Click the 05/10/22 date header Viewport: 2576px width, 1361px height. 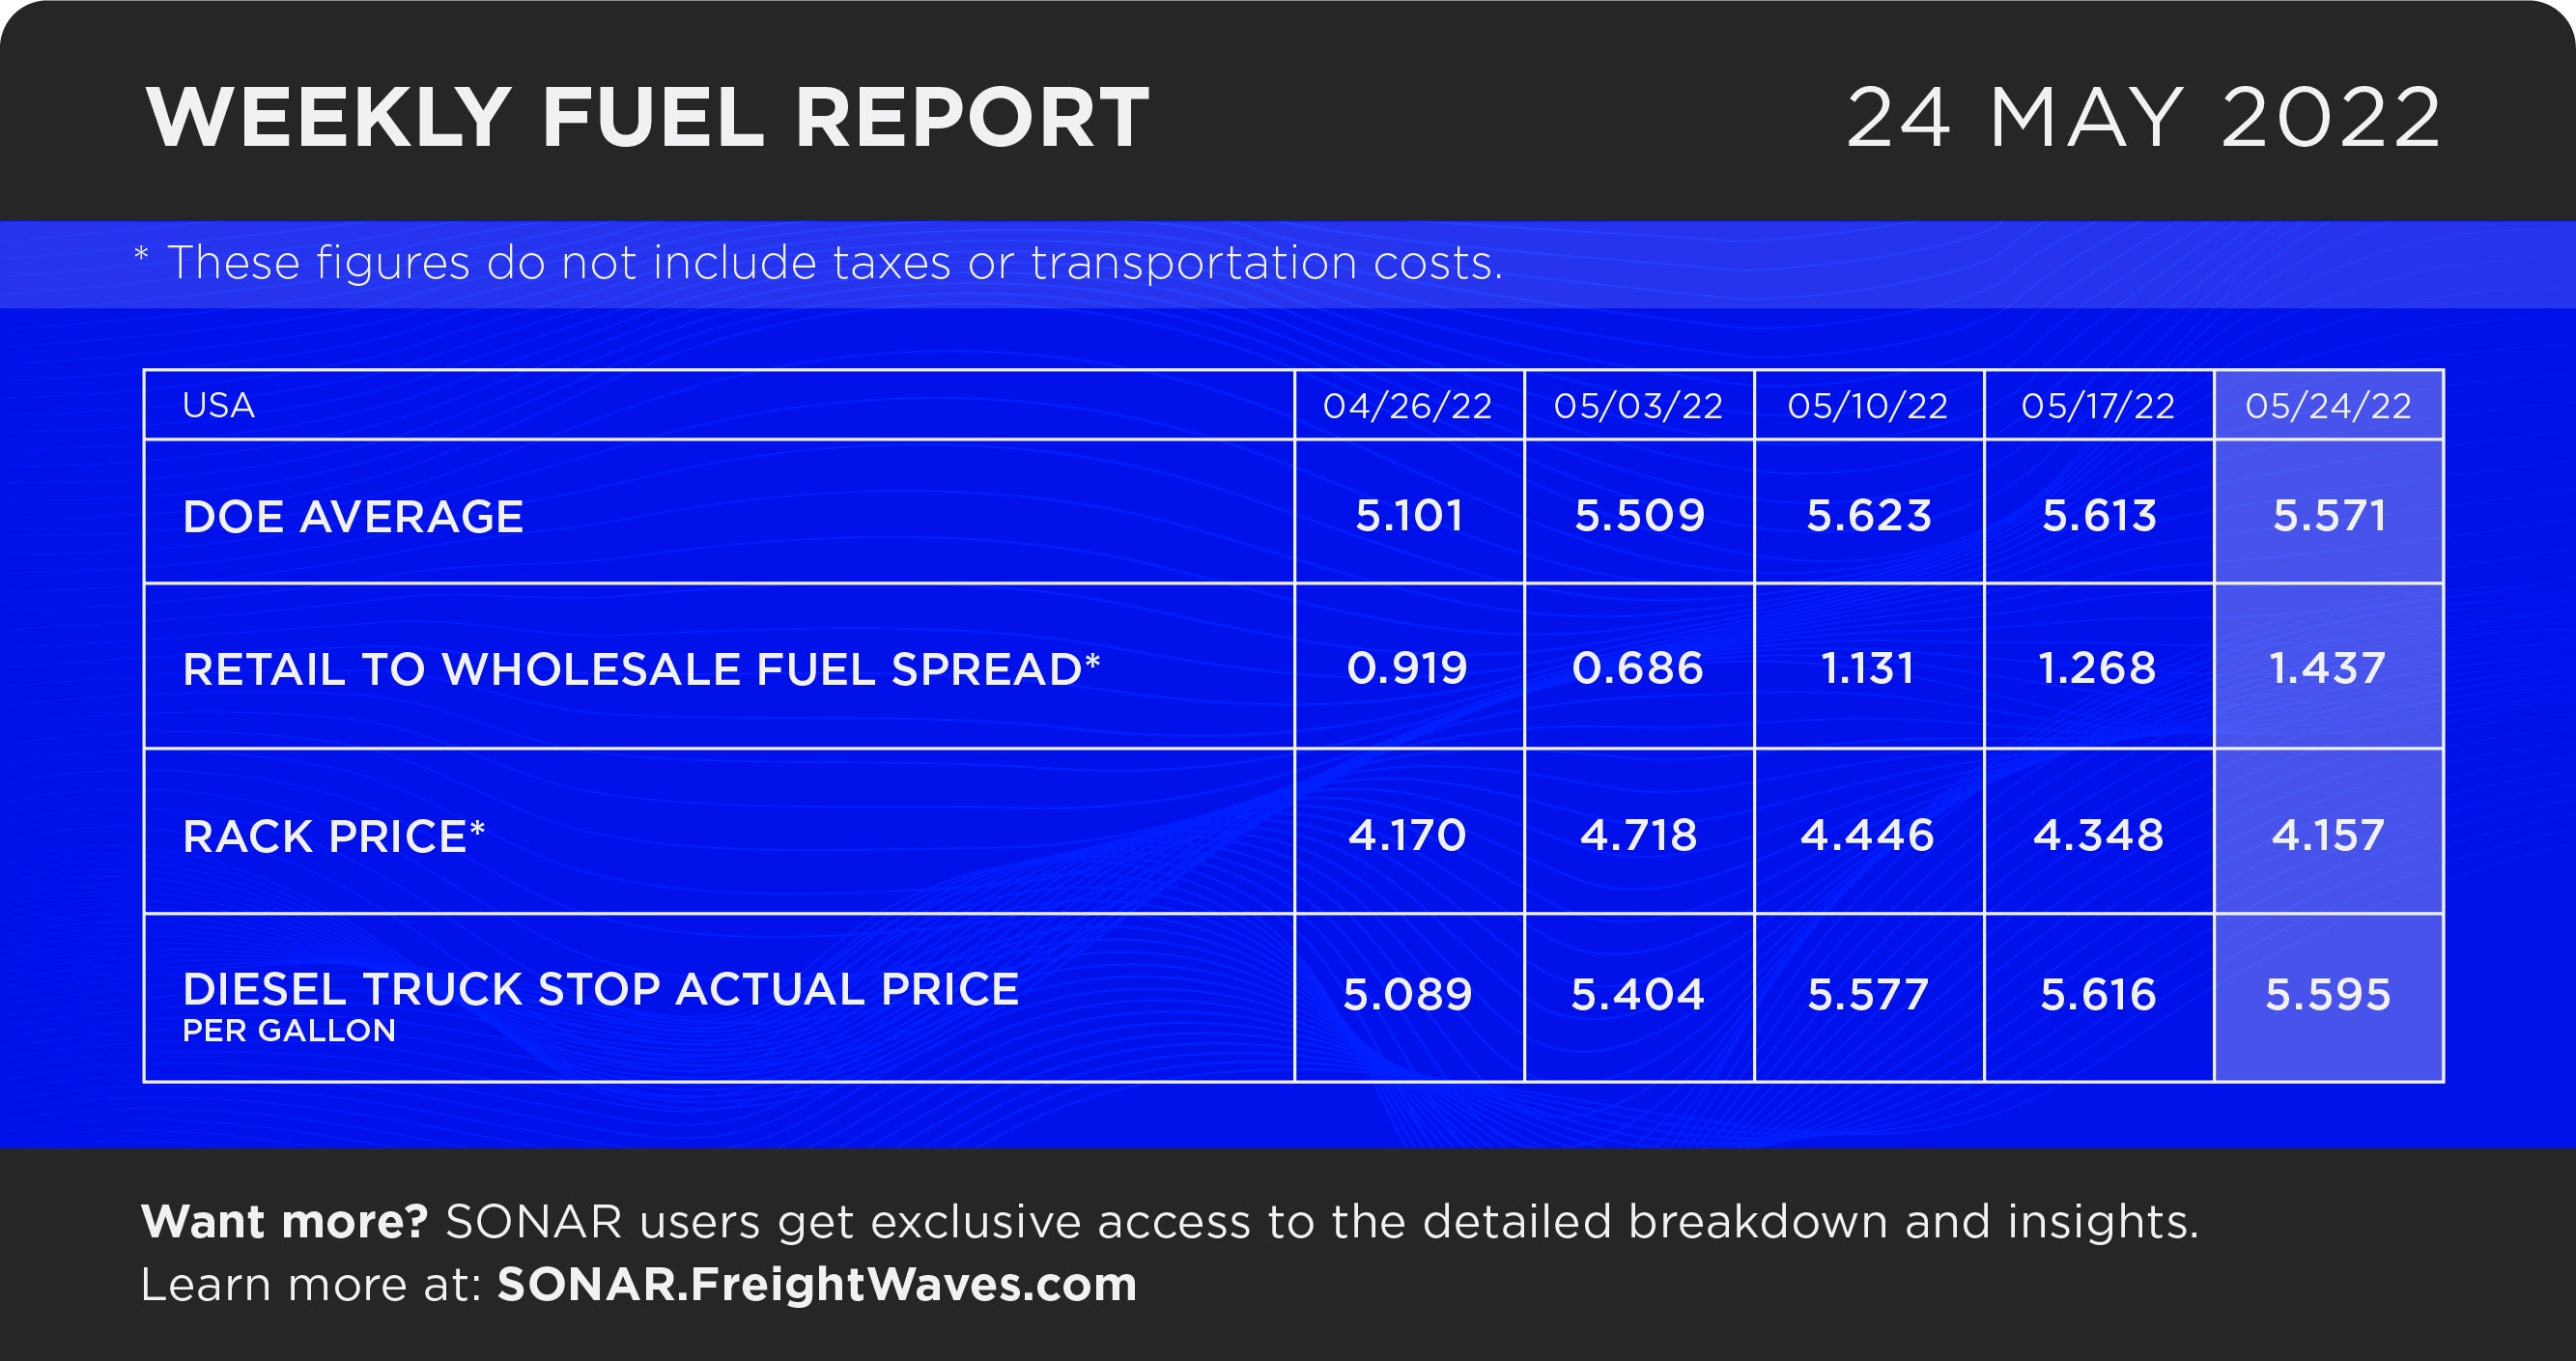tap(1867, 406)
